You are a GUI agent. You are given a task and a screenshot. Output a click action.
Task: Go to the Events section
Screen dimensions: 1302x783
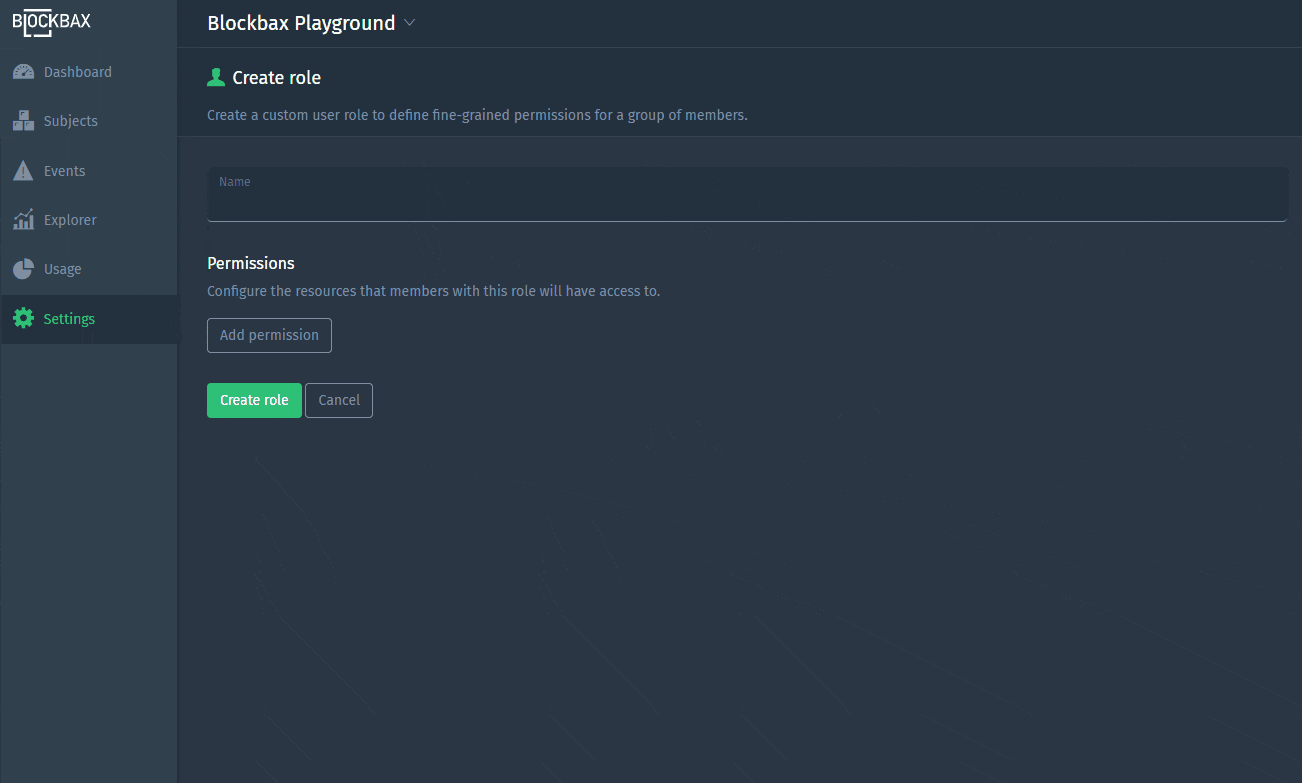64,170
